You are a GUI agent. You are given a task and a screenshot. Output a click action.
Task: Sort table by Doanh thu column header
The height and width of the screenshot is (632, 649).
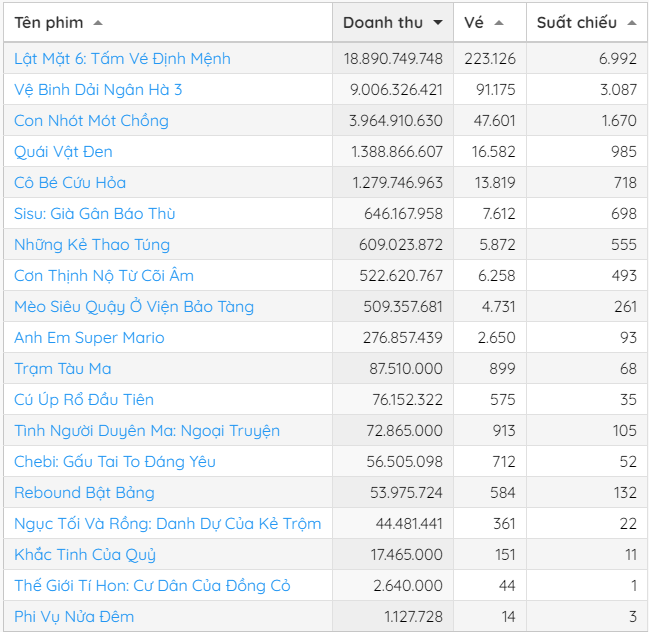click(382, 23)
